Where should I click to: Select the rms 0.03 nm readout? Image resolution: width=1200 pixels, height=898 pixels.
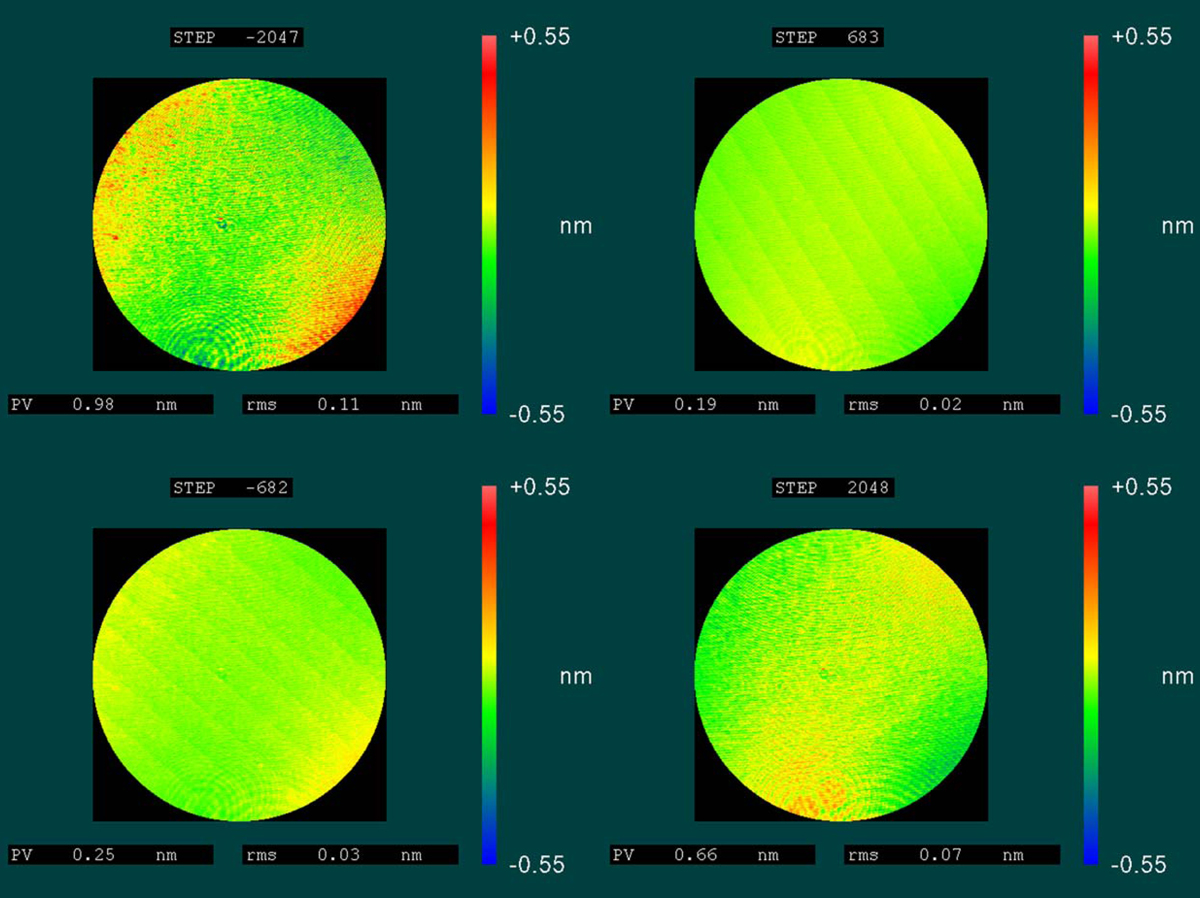(350, 855)
